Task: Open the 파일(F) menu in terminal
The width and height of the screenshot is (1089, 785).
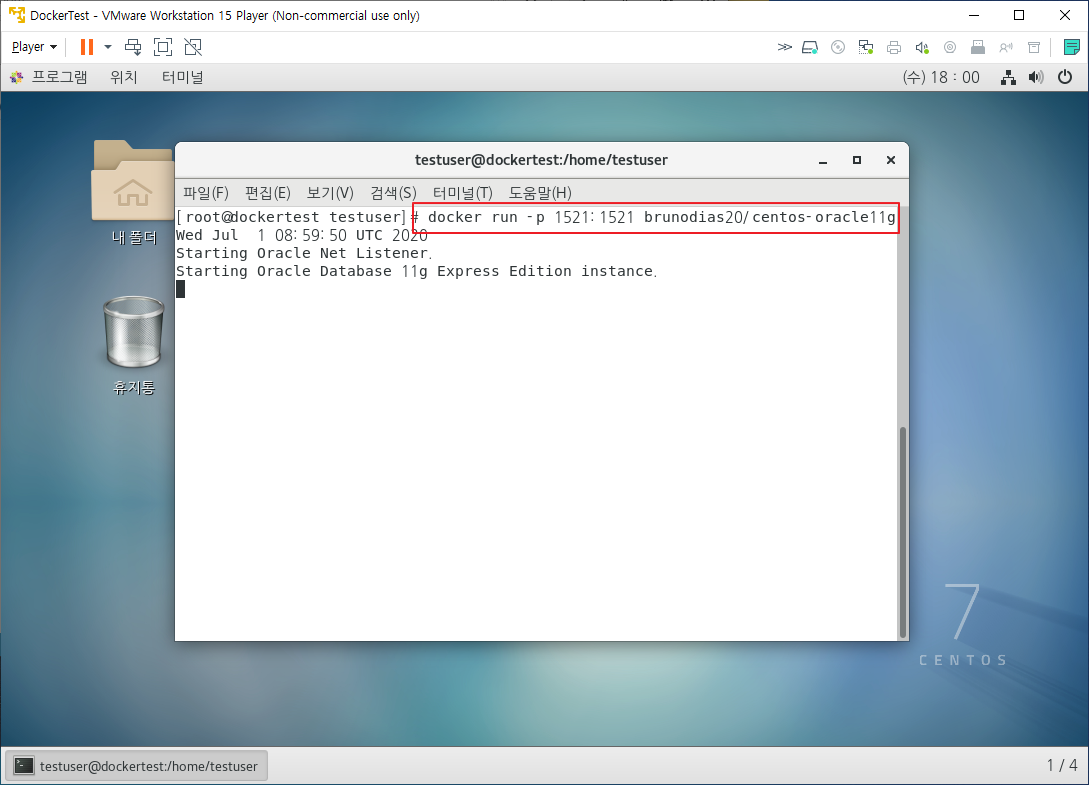Action: [206, 192]
